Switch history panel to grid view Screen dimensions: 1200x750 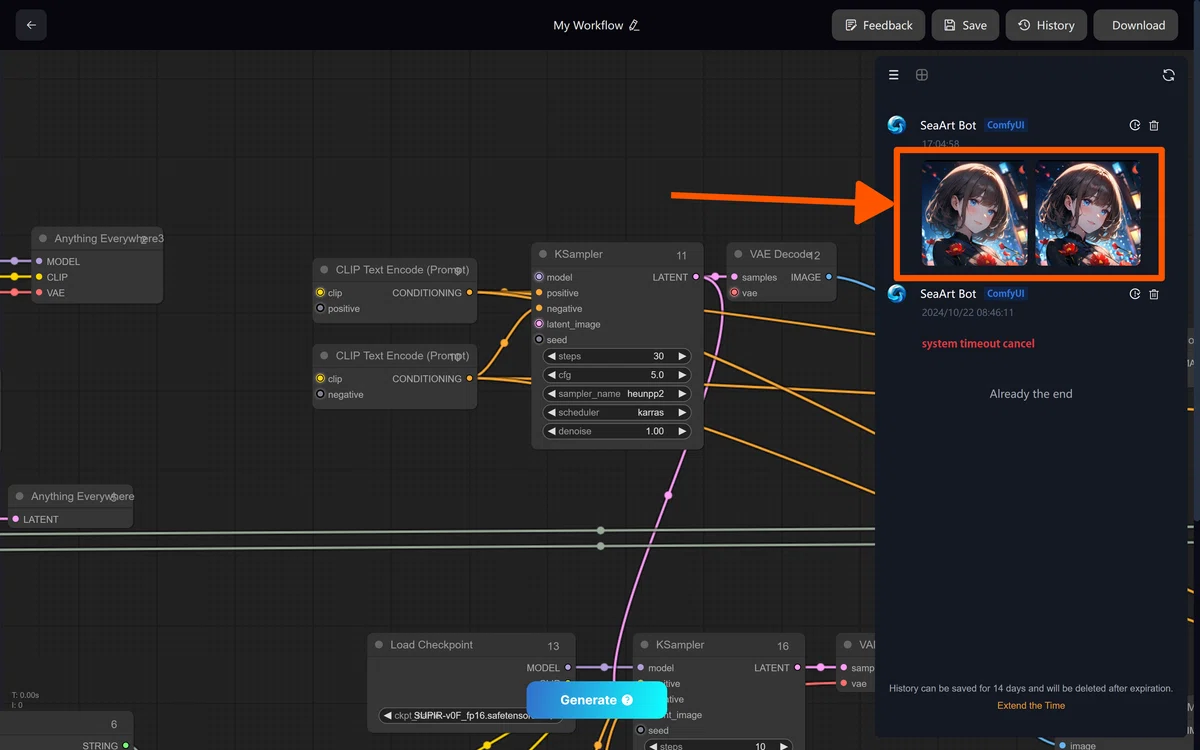click(x=922, y=75)
